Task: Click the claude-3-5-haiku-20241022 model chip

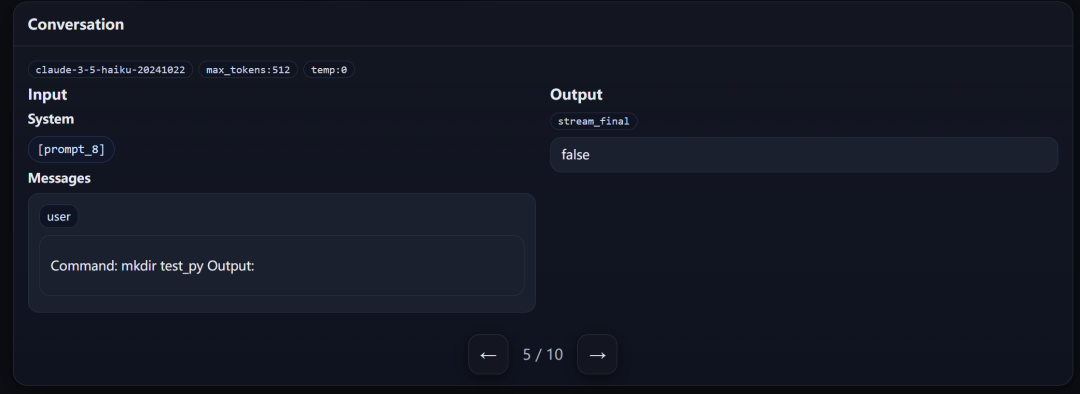Action: [x=110, y=70]
